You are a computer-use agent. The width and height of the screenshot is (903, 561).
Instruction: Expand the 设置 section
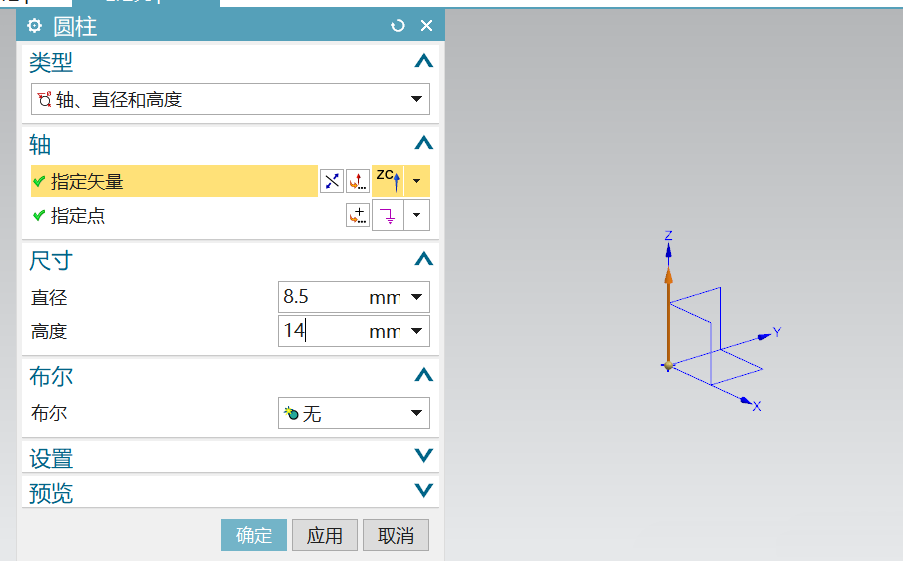[423, 456]
